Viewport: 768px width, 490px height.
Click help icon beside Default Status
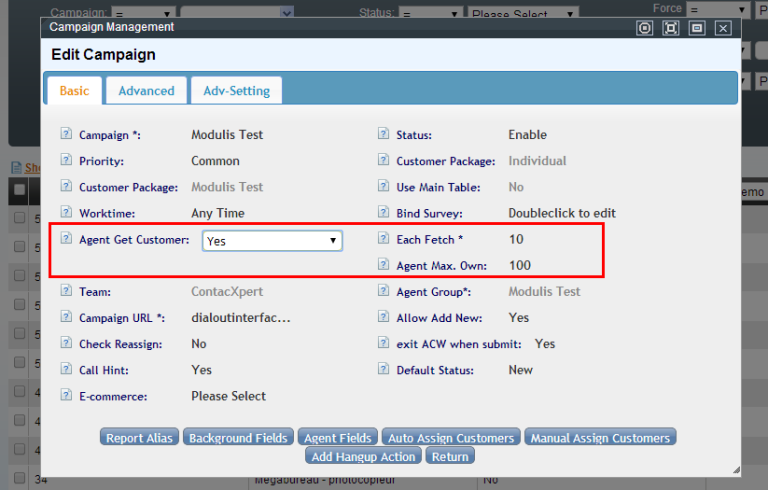click(x=383, y=370)
